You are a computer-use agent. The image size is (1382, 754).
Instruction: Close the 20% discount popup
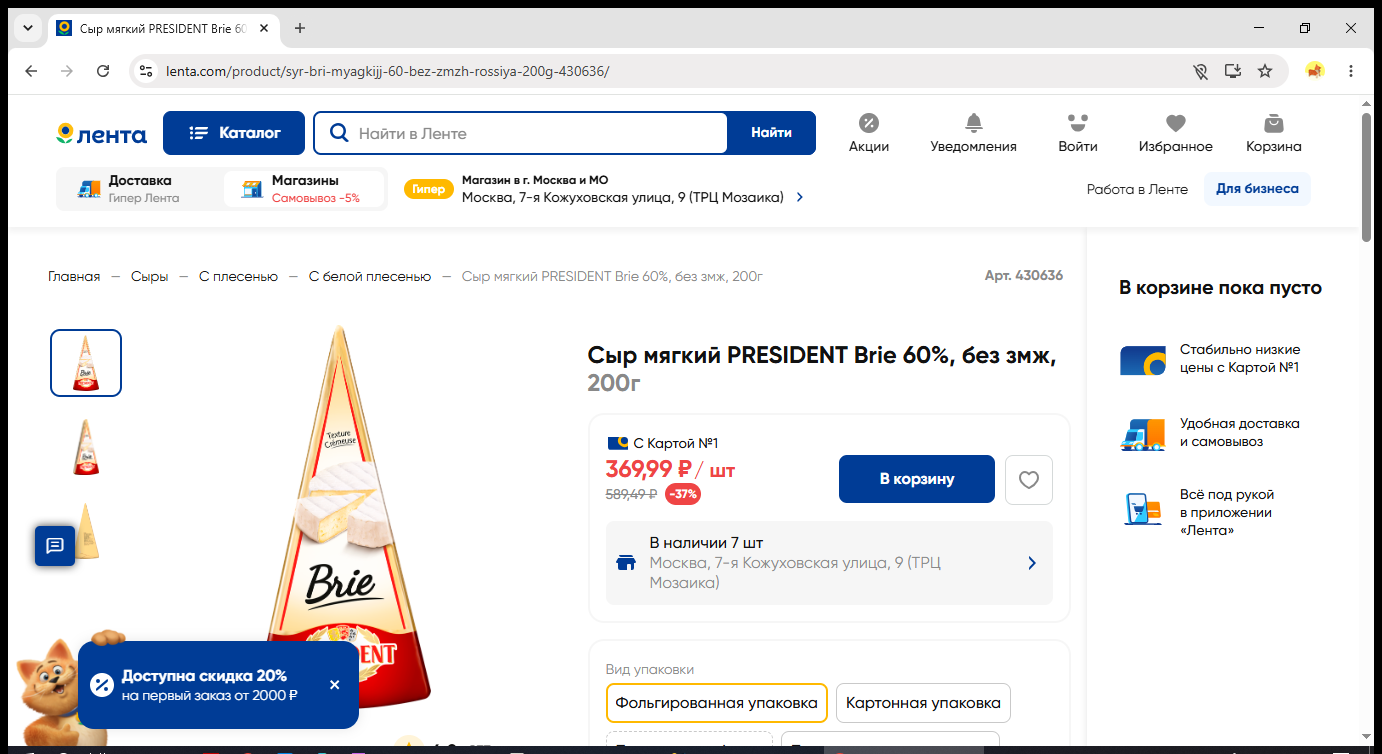tap(335, 685)
